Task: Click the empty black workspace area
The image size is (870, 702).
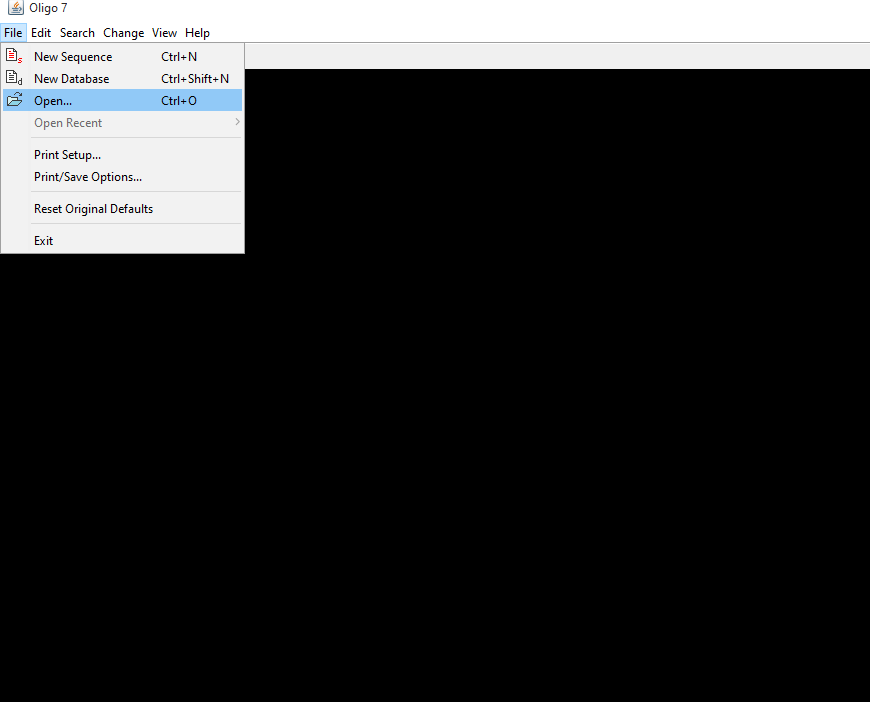Action: [x=550, y=400]
